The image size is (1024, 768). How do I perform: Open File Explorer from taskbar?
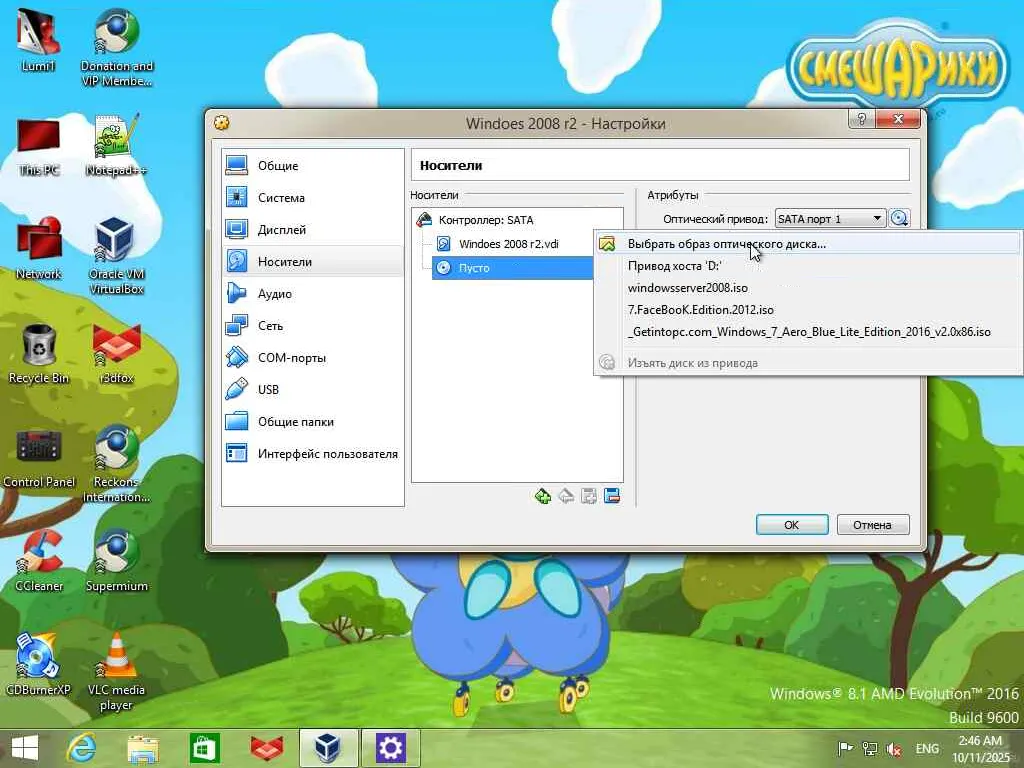143,748
